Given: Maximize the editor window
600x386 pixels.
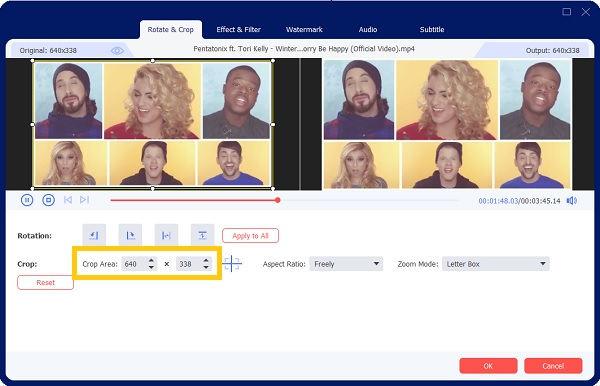Looking at the screenshot, I should click(x=567, y=11).
